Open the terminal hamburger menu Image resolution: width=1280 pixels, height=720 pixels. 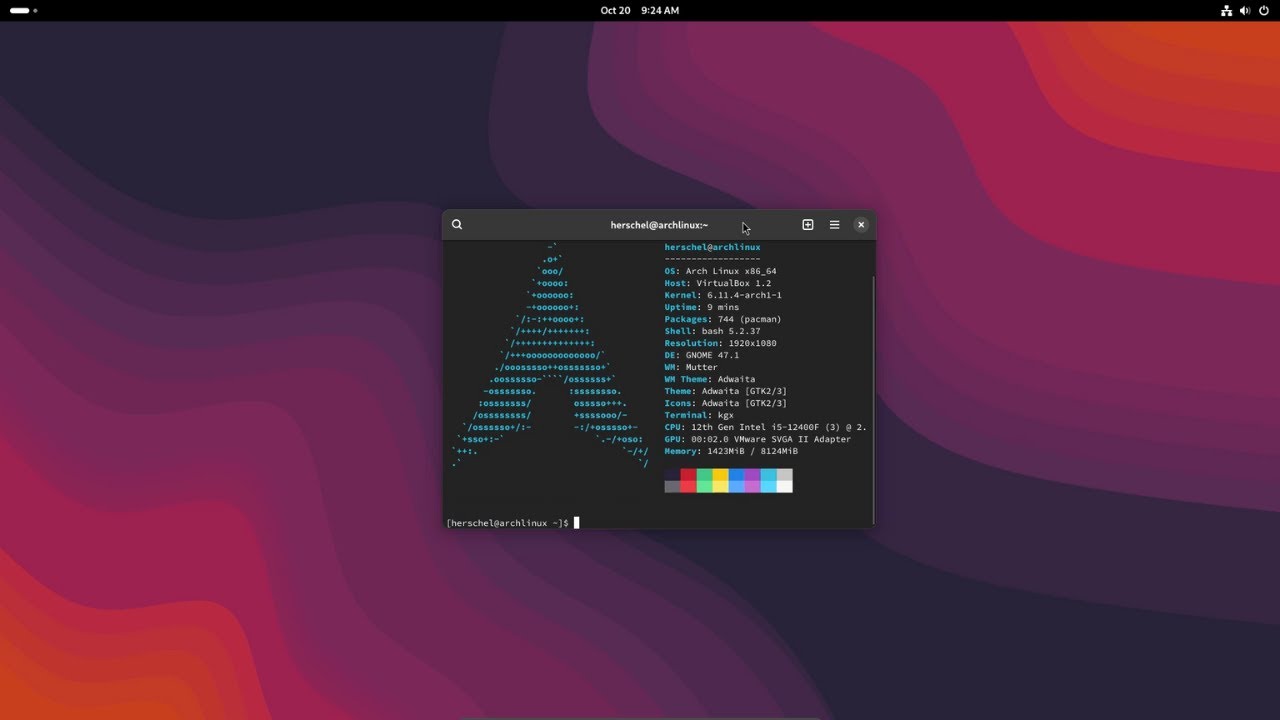pyautogui.click(x=834, y=225)
